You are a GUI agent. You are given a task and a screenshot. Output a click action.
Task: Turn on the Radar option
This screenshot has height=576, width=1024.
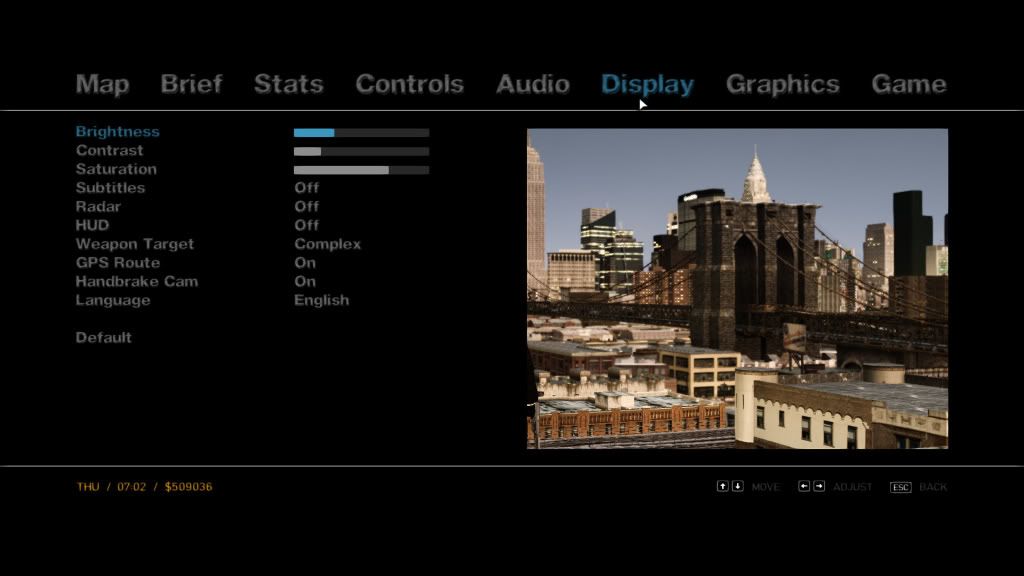point(306,207)
